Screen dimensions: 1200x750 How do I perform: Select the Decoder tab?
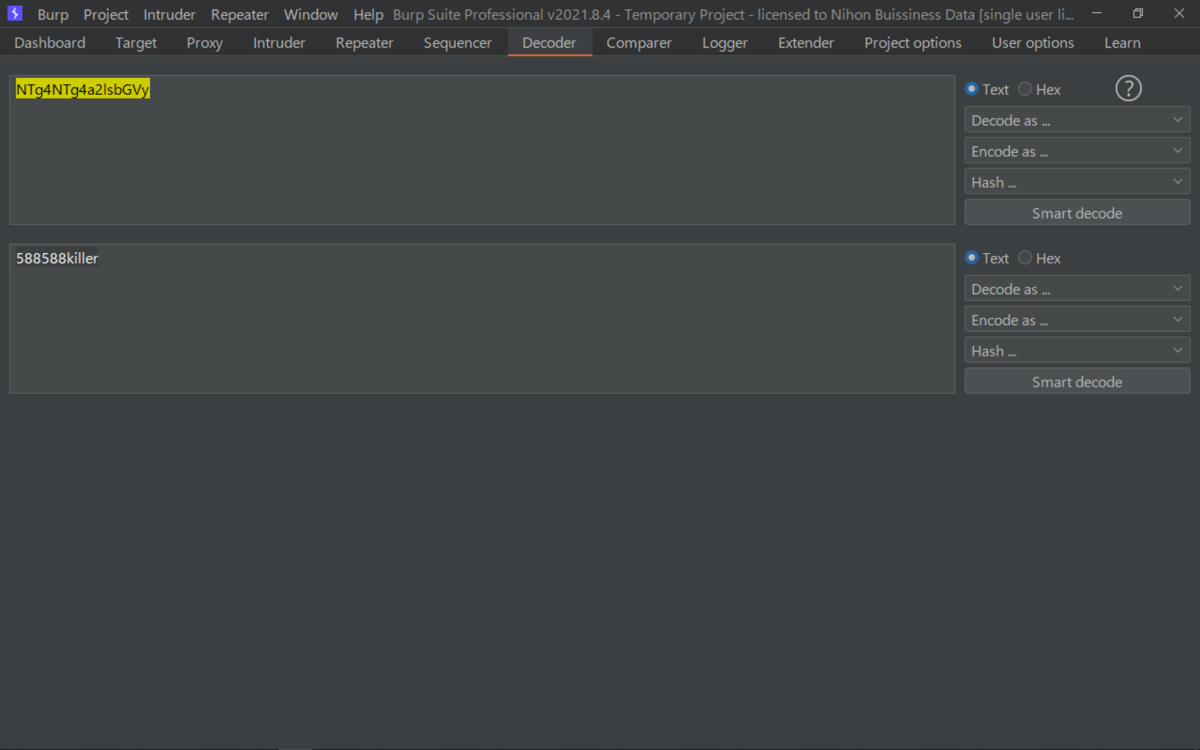click(550, 43)
